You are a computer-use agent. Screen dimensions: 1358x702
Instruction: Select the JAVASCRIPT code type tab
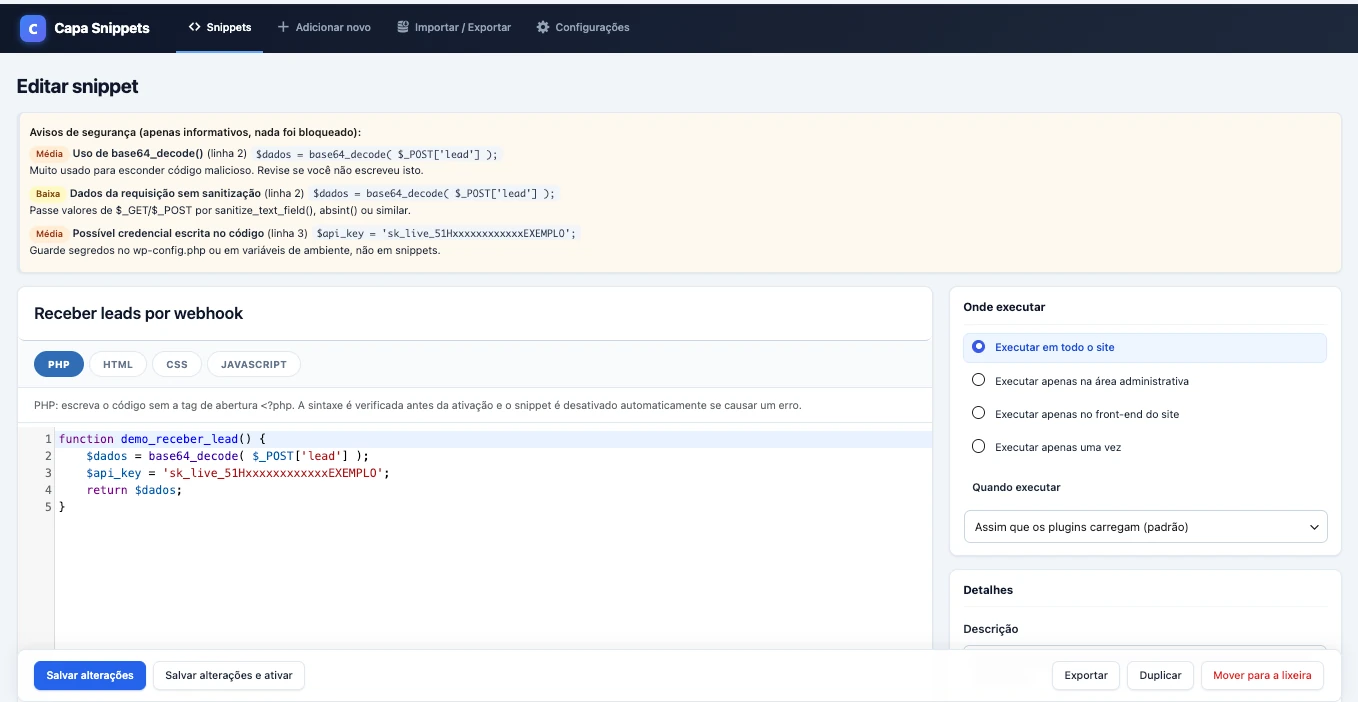[254, 365]
